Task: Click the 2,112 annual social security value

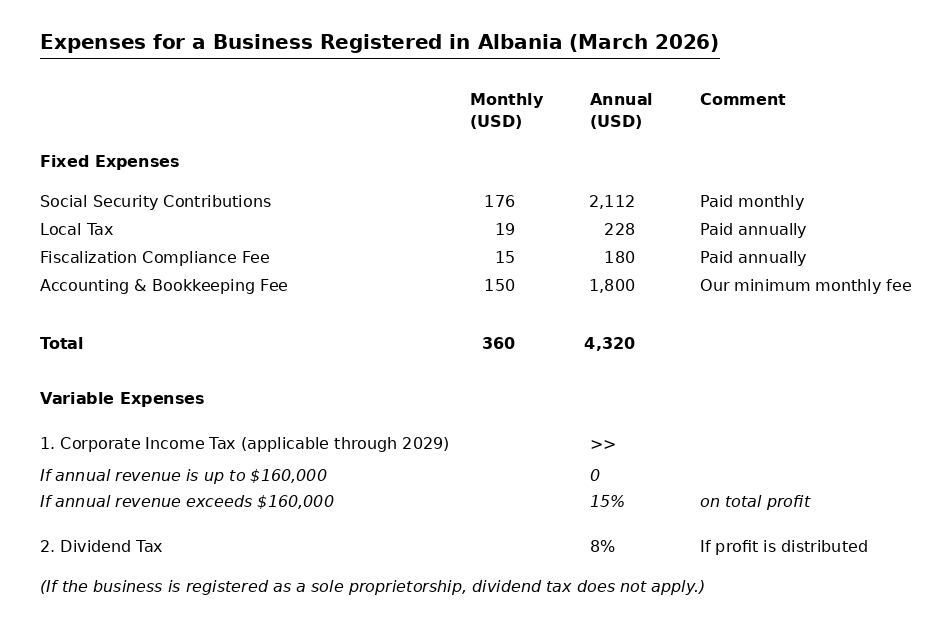Action: pos(612,202)
